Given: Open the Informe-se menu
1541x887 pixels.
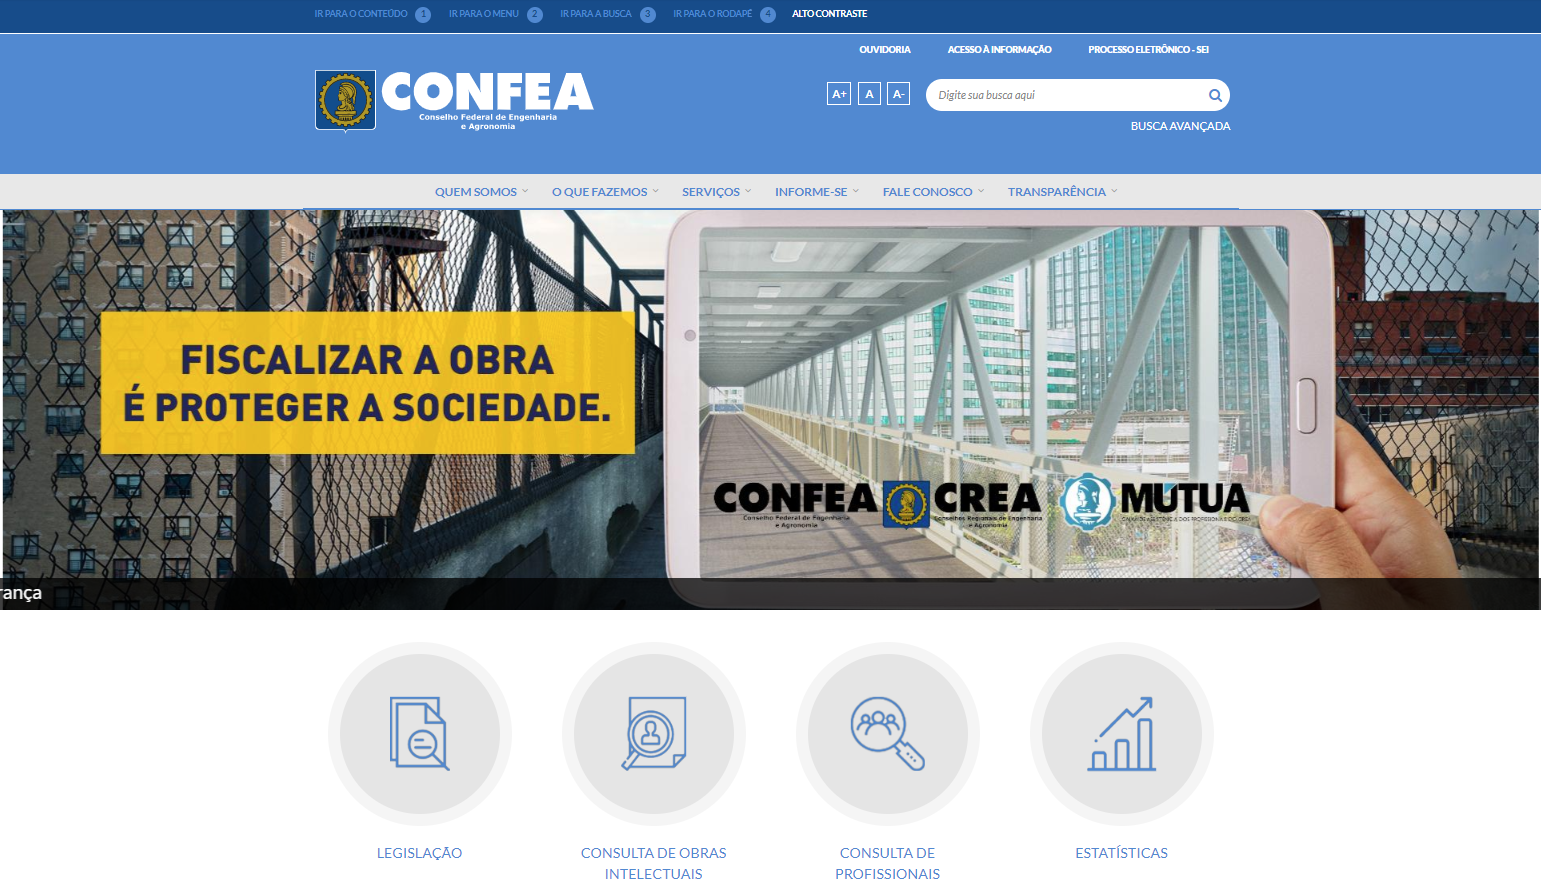Looking at the screenshot, I should (x=816, y=192).
